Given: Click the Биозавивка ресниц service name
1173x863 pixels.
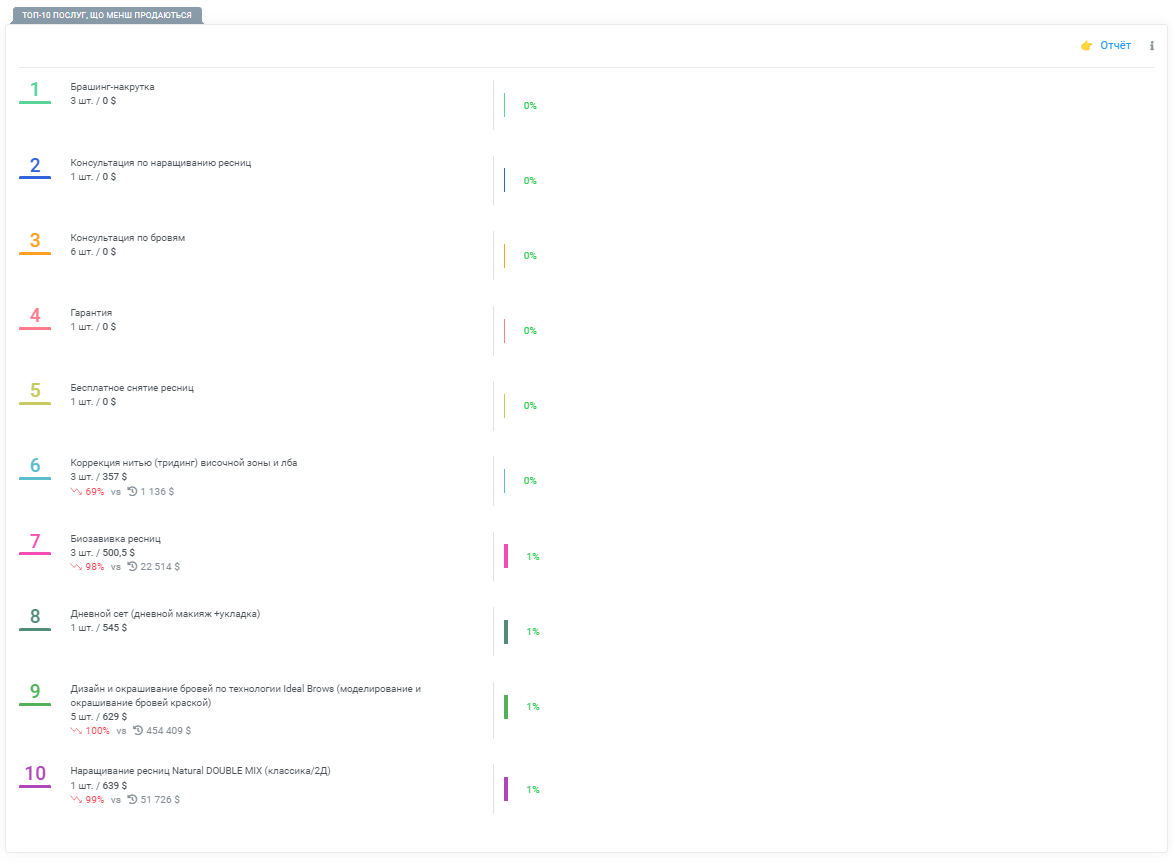Looking at the screenshot, I should 116,538.
